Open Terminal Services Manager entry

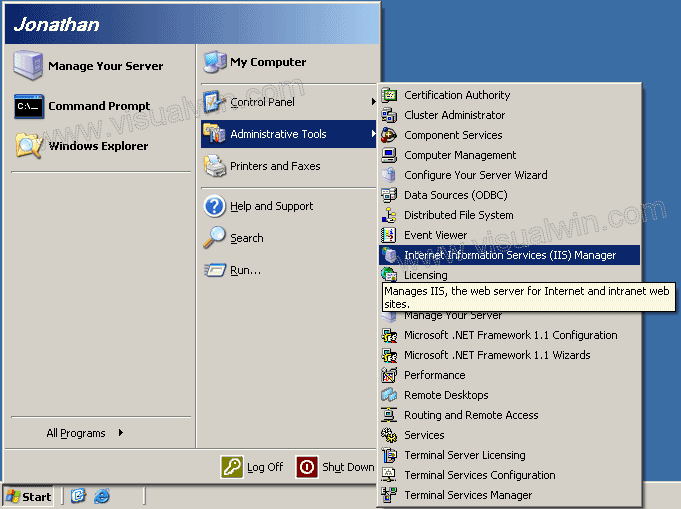pos(509,495)
